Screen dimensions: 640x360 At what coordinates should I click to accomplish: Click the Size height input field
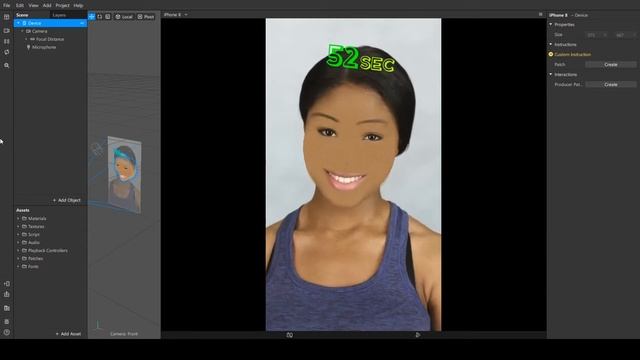click(625, 35)
